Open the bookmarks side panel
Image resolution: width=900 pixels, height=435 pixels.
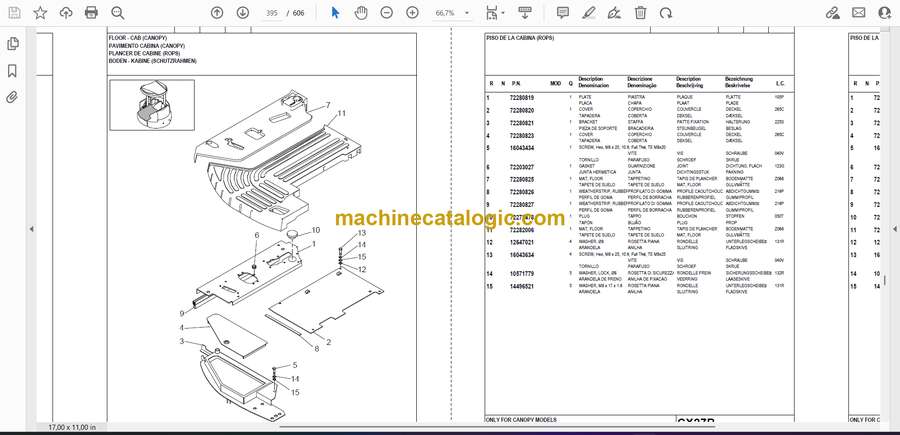12,71
